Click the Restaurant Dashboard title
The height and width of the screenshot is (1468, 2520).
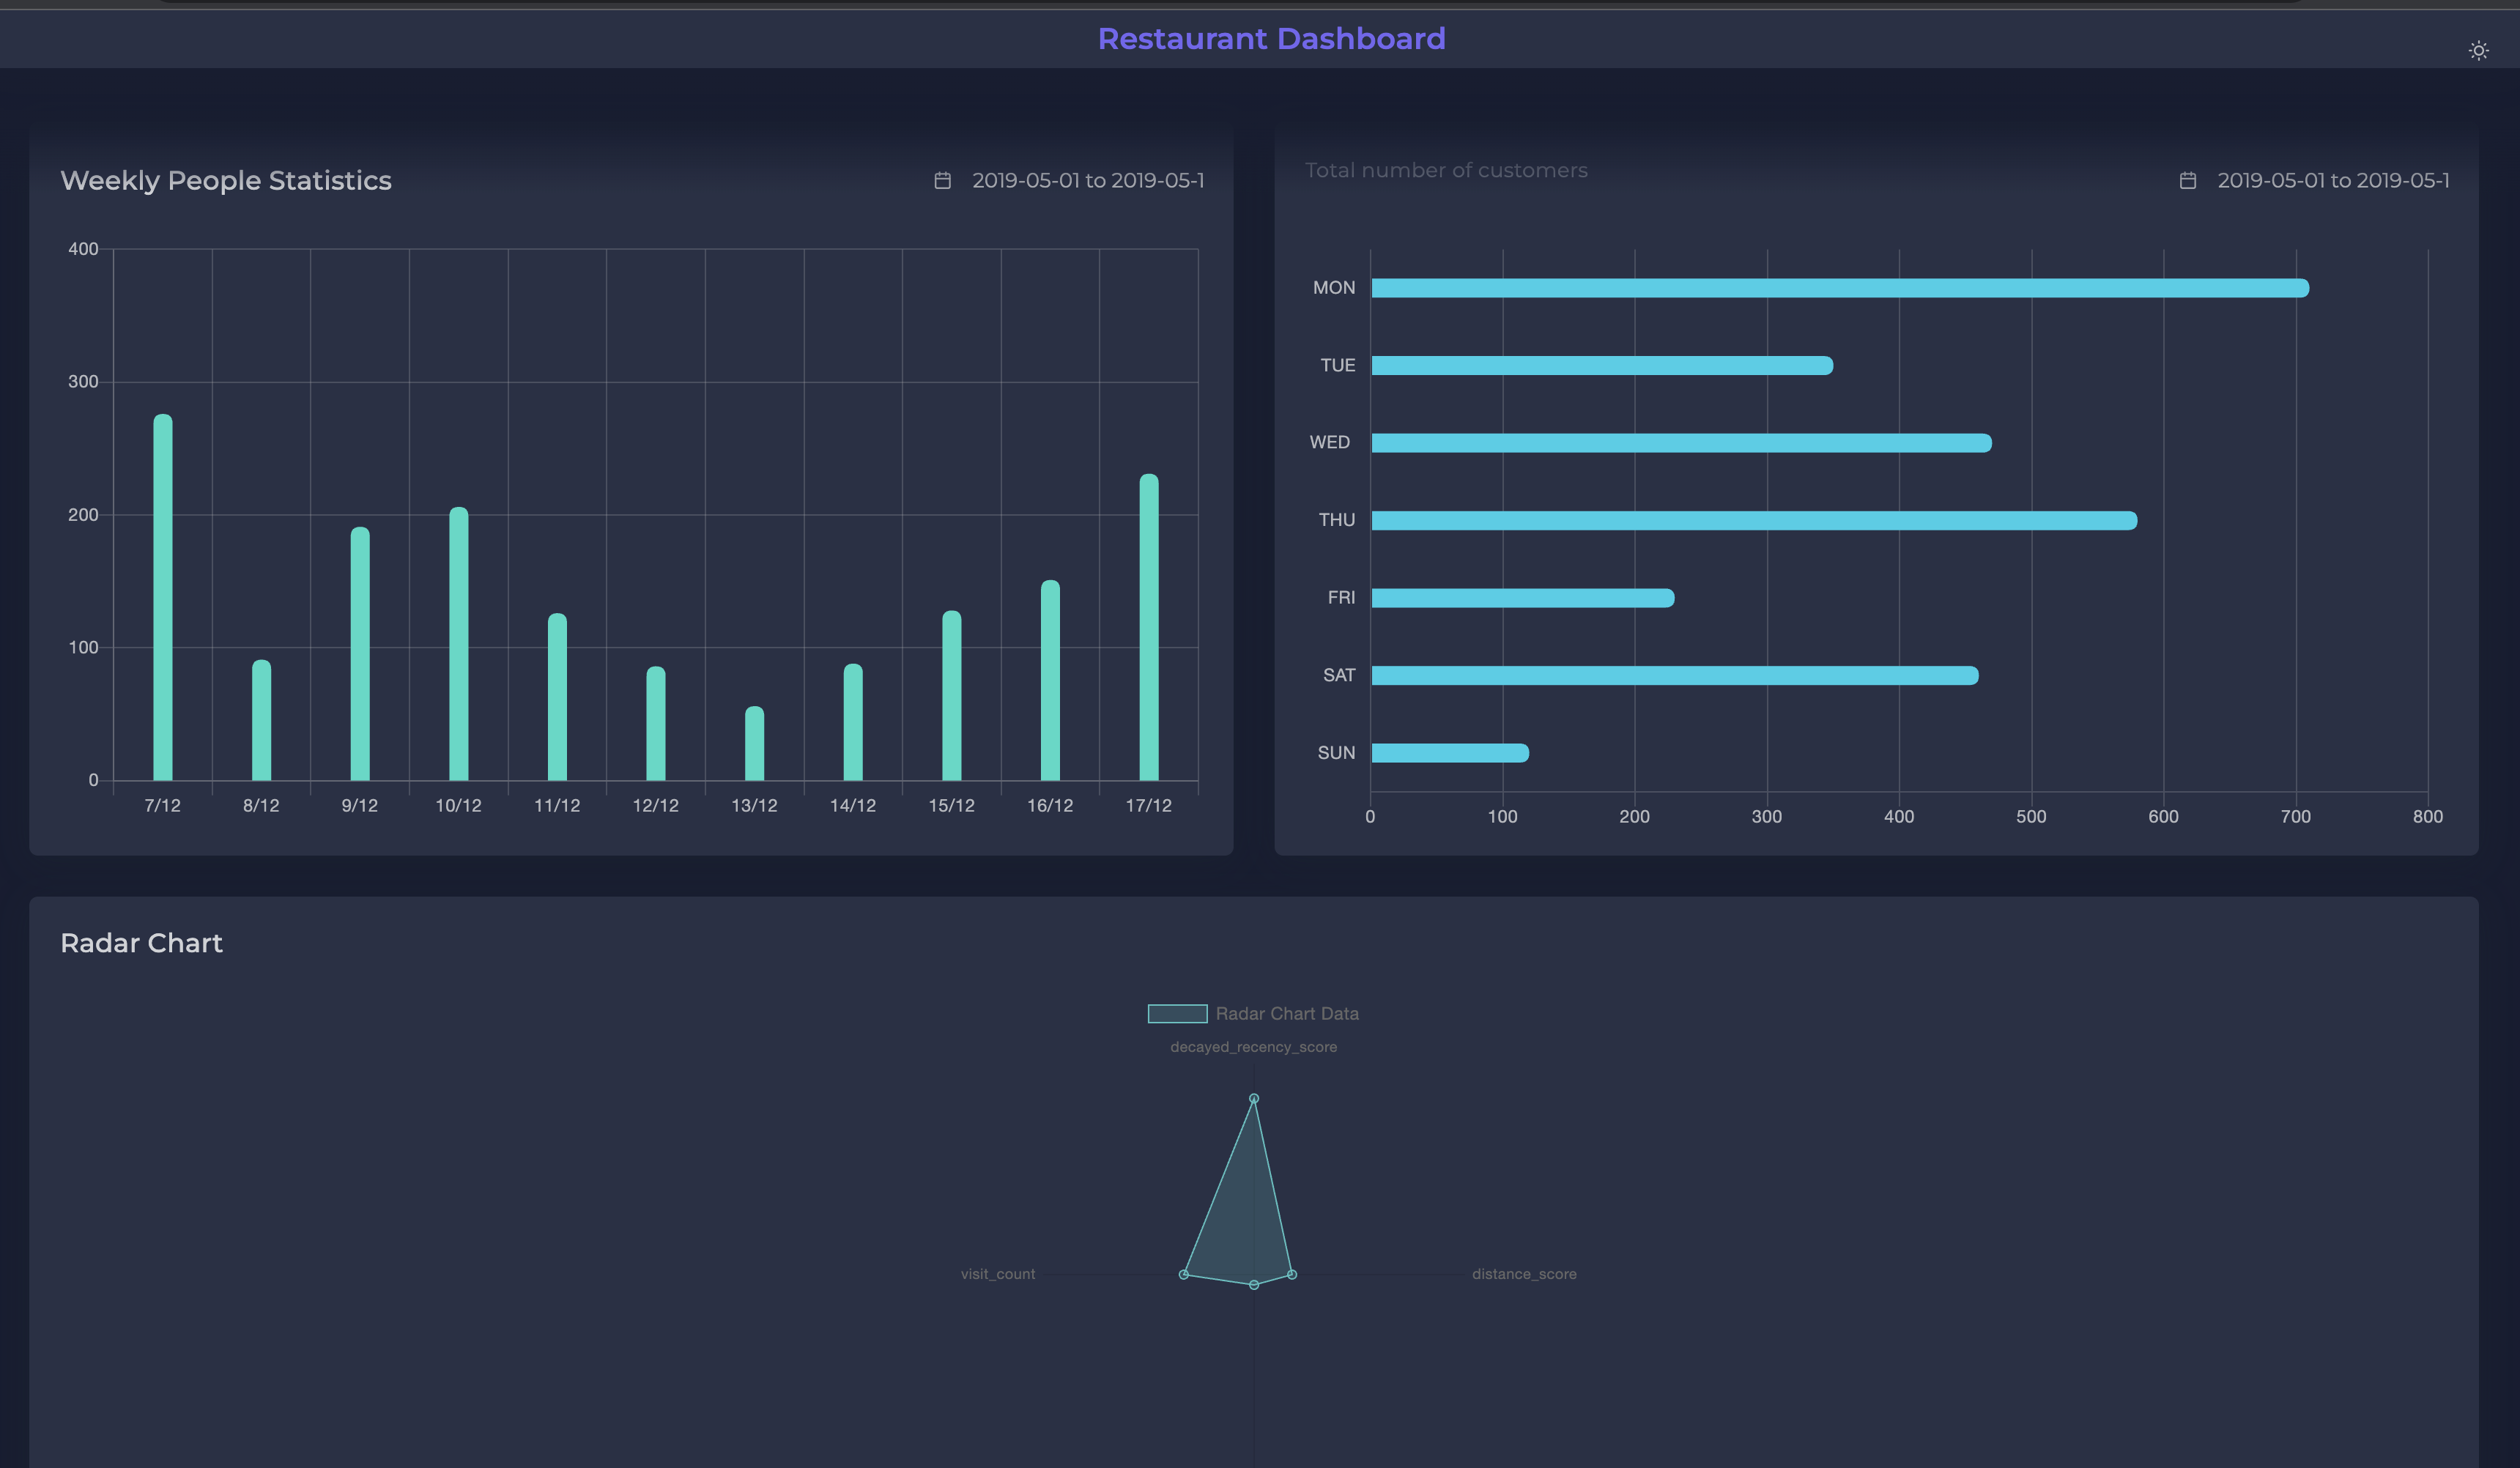click(x=1271, y=39)
